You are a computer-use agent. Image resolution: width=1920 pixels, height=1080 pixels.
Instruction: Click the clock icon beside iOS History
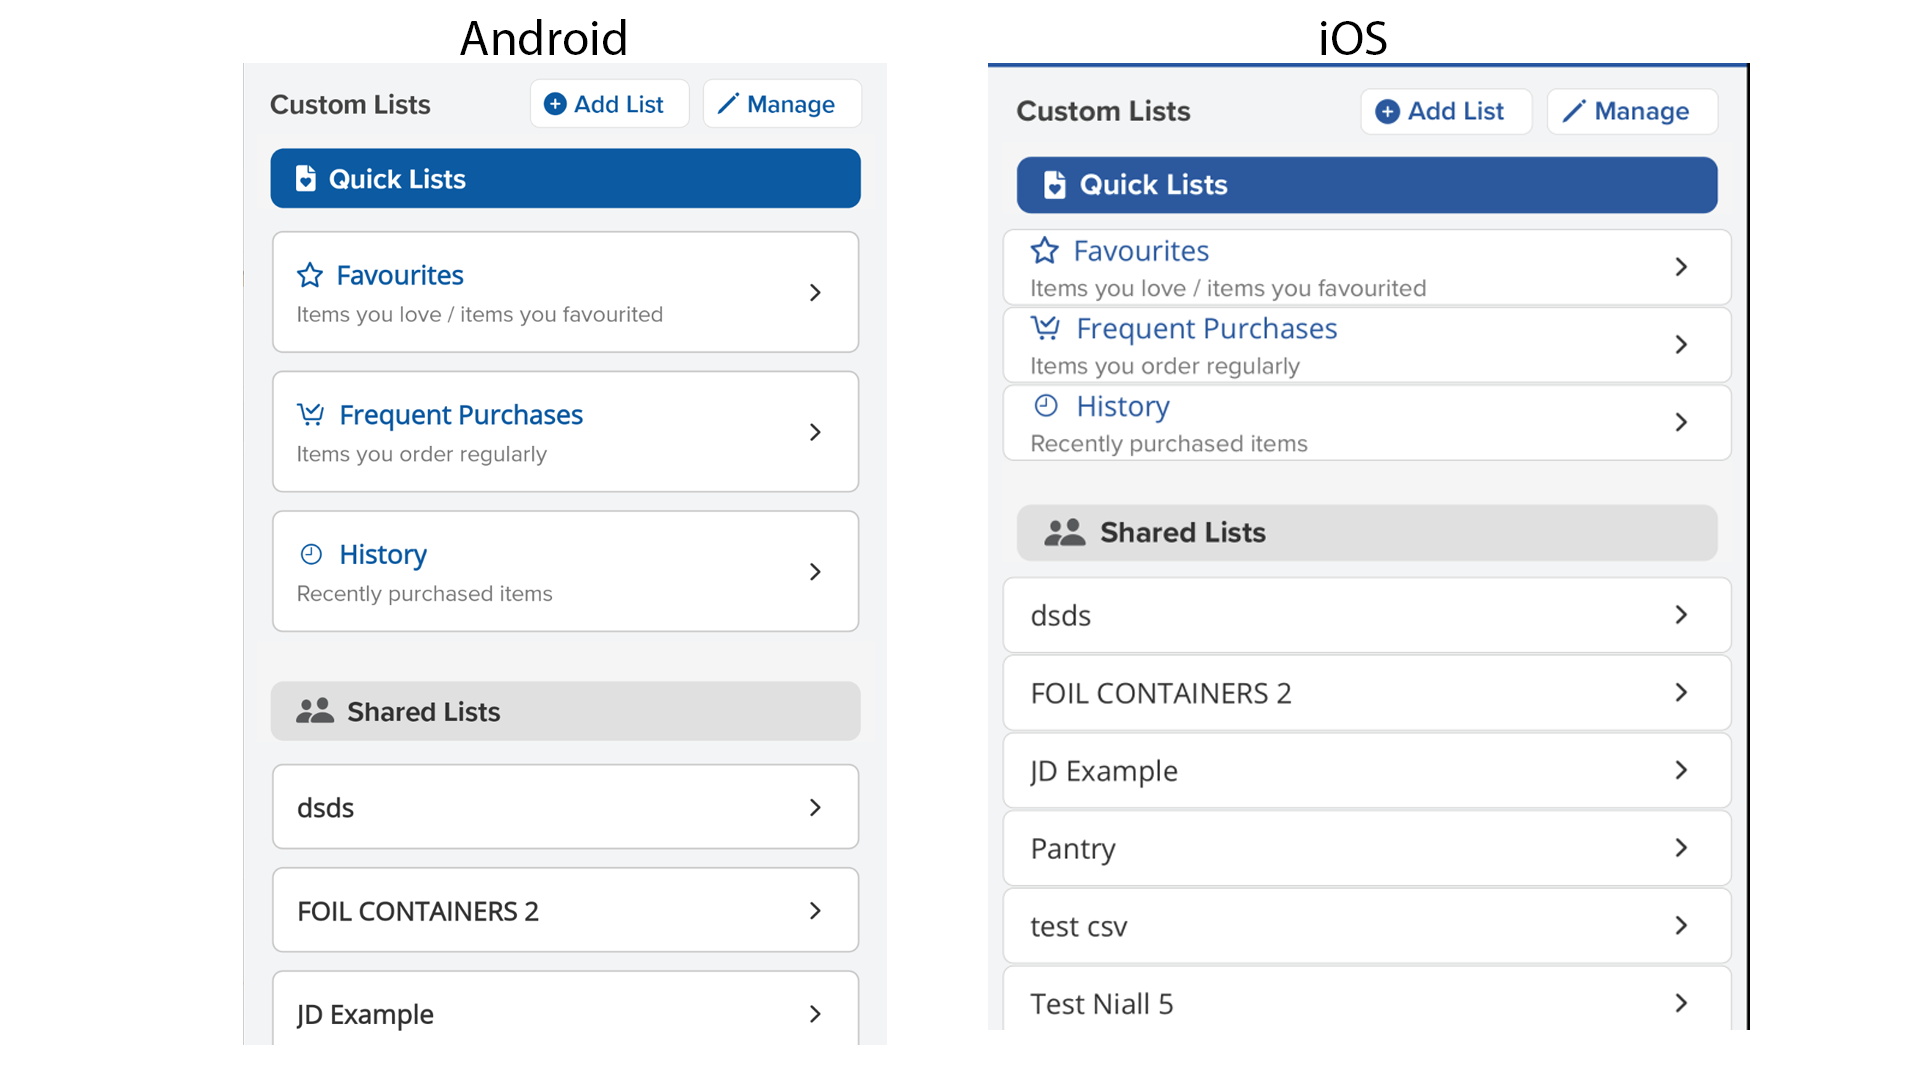(x=1046, y=405)
